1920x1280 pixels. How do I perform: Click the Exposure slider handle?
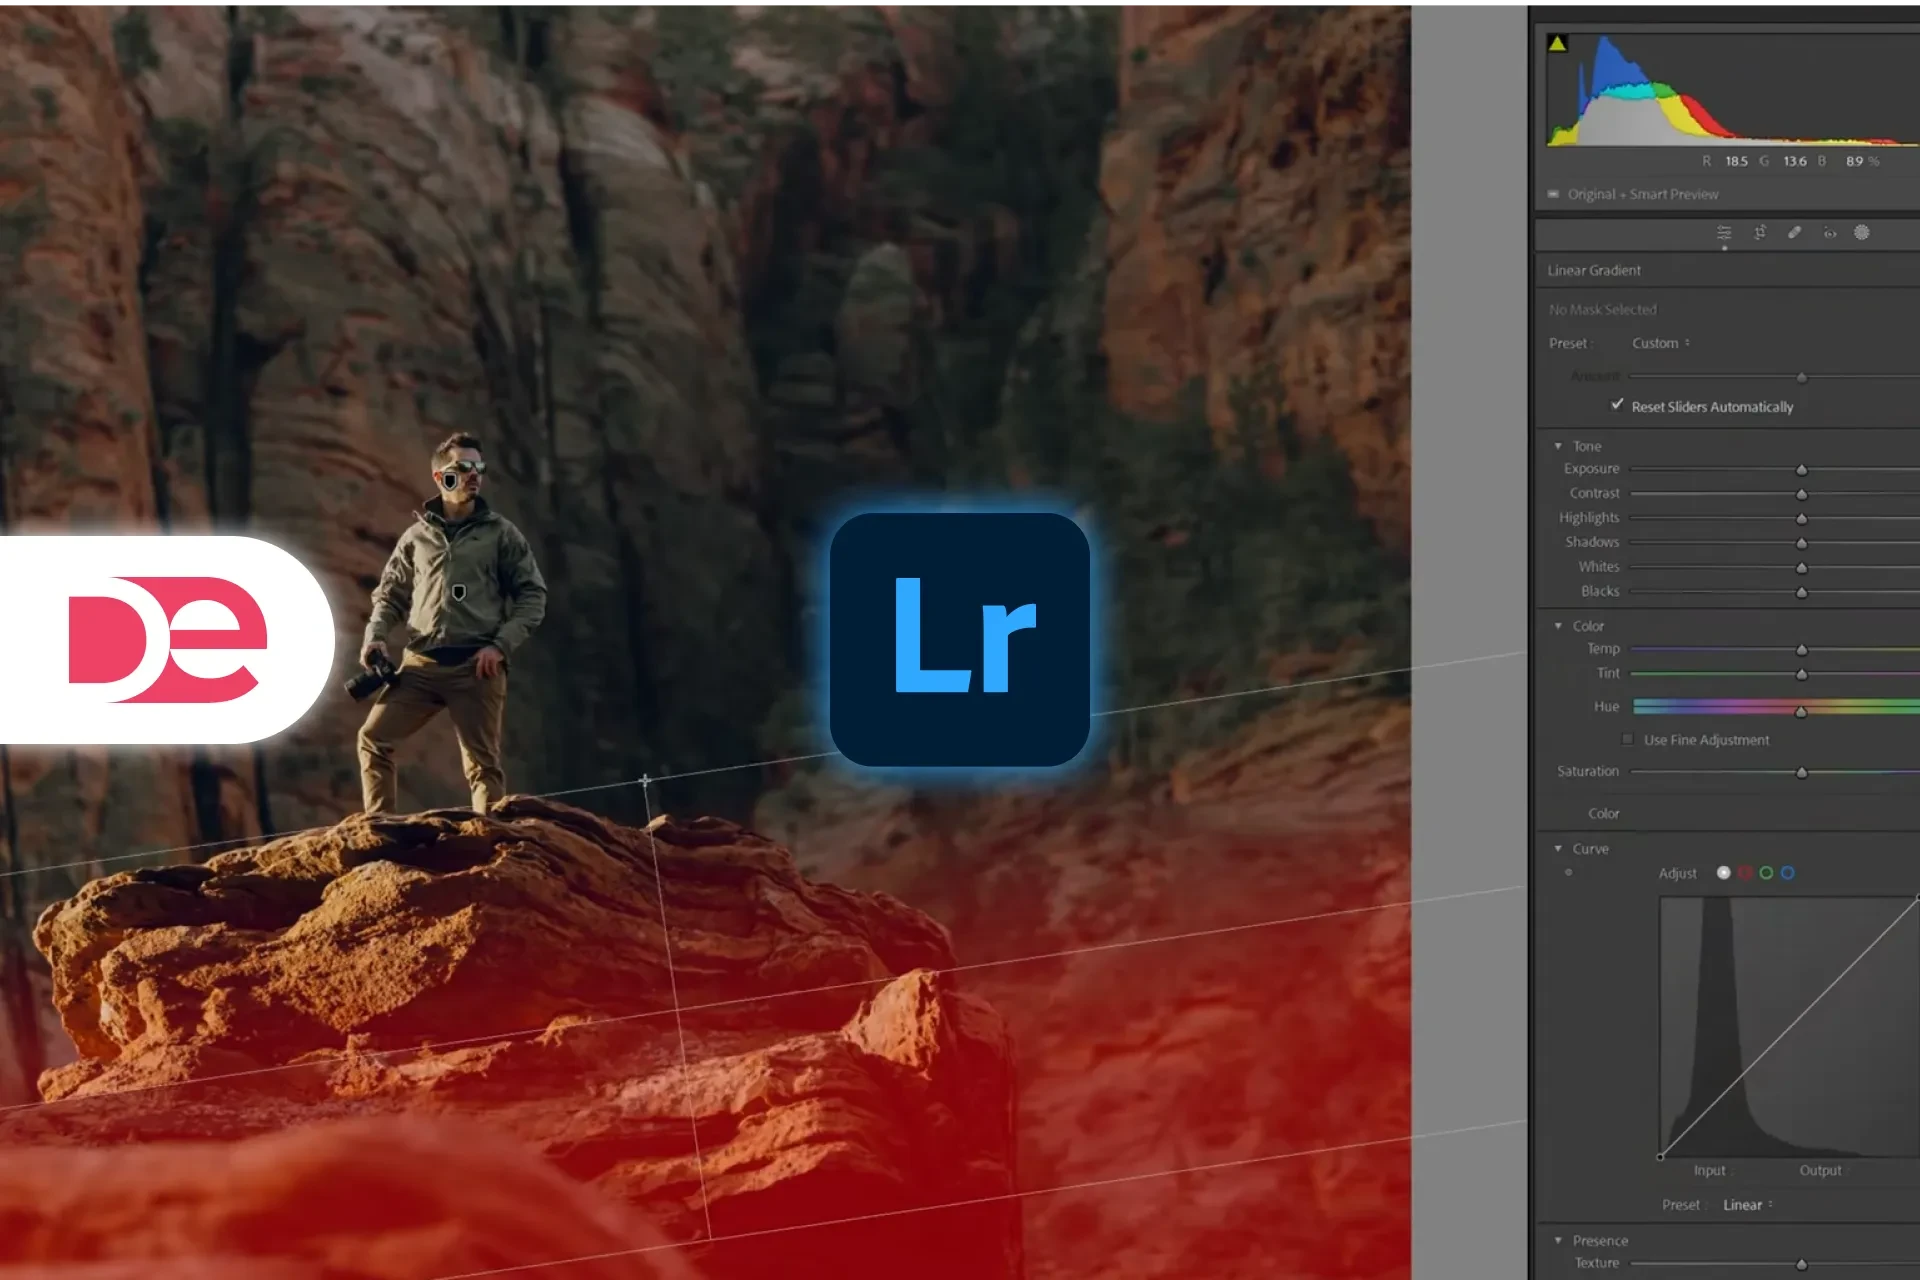(x=1802, y=470)
